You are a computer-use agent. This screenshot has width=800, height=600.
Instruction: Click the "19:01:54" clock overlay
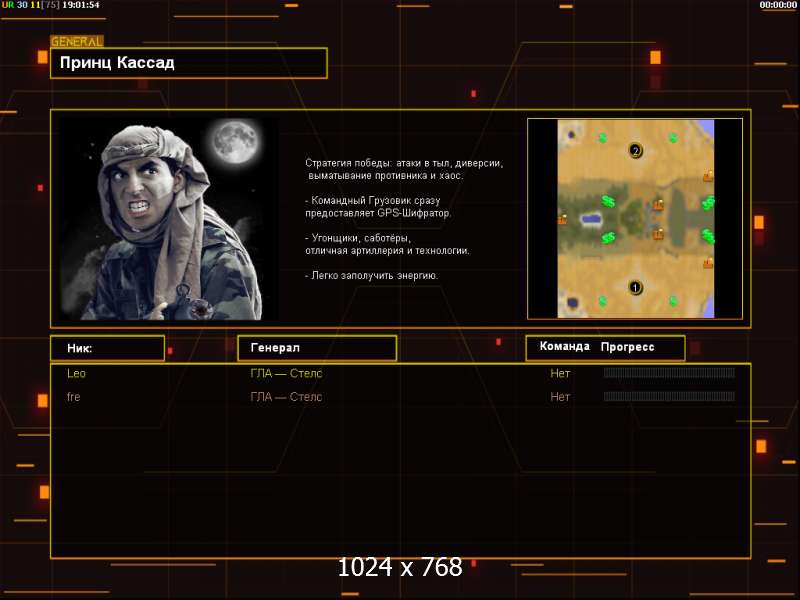(81, 5)
